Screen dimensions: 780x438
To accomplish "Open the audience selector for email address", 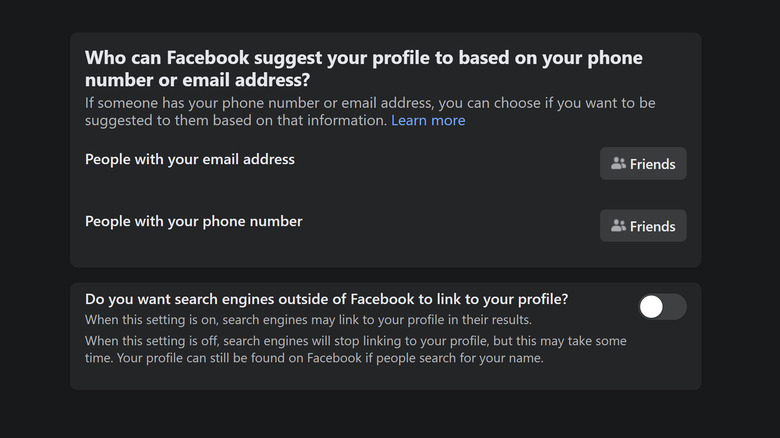I will coord(643,164).
